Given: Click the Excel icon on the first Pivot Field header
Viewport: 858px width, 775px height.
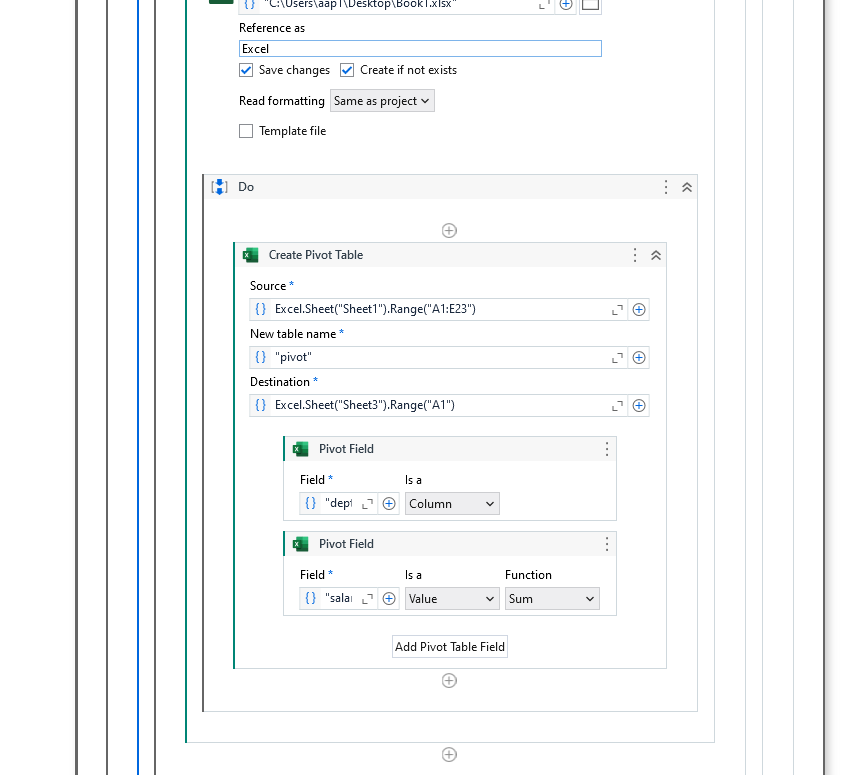Looking at the screenshot, I should (x=301, y=449).
